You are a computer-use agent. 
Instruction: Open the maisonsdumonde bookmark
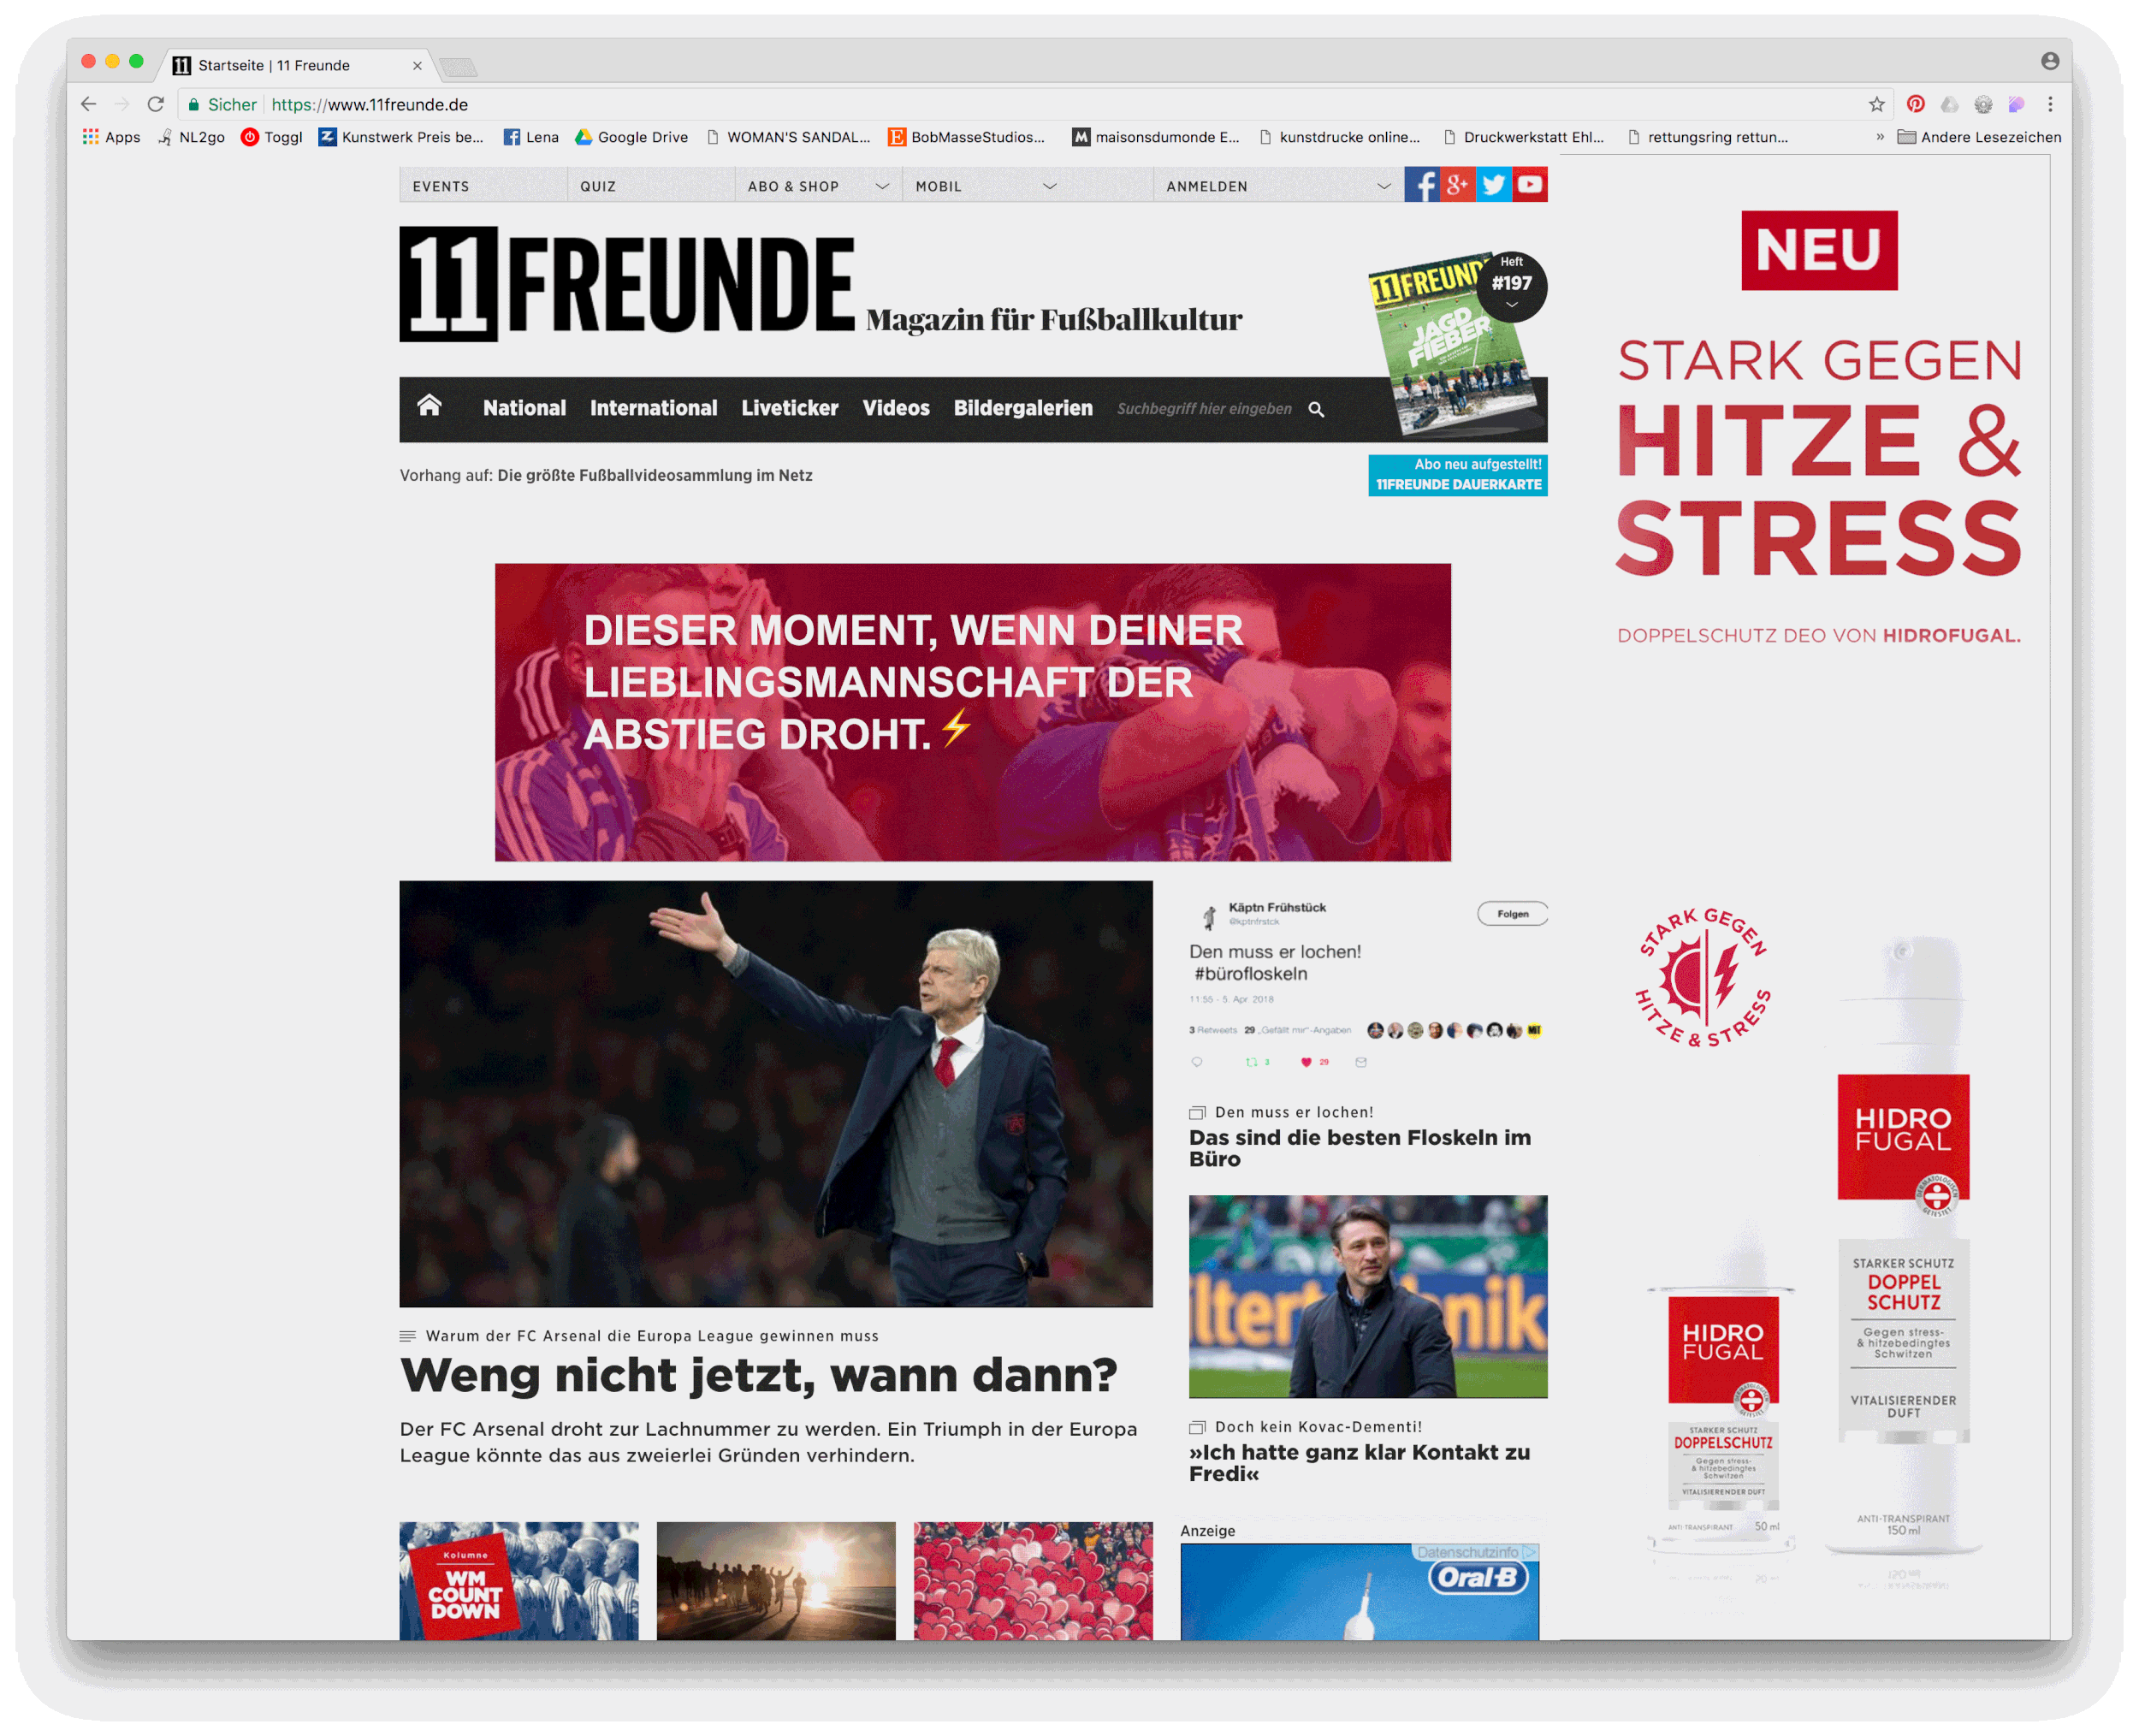[x=1156, y=137]
